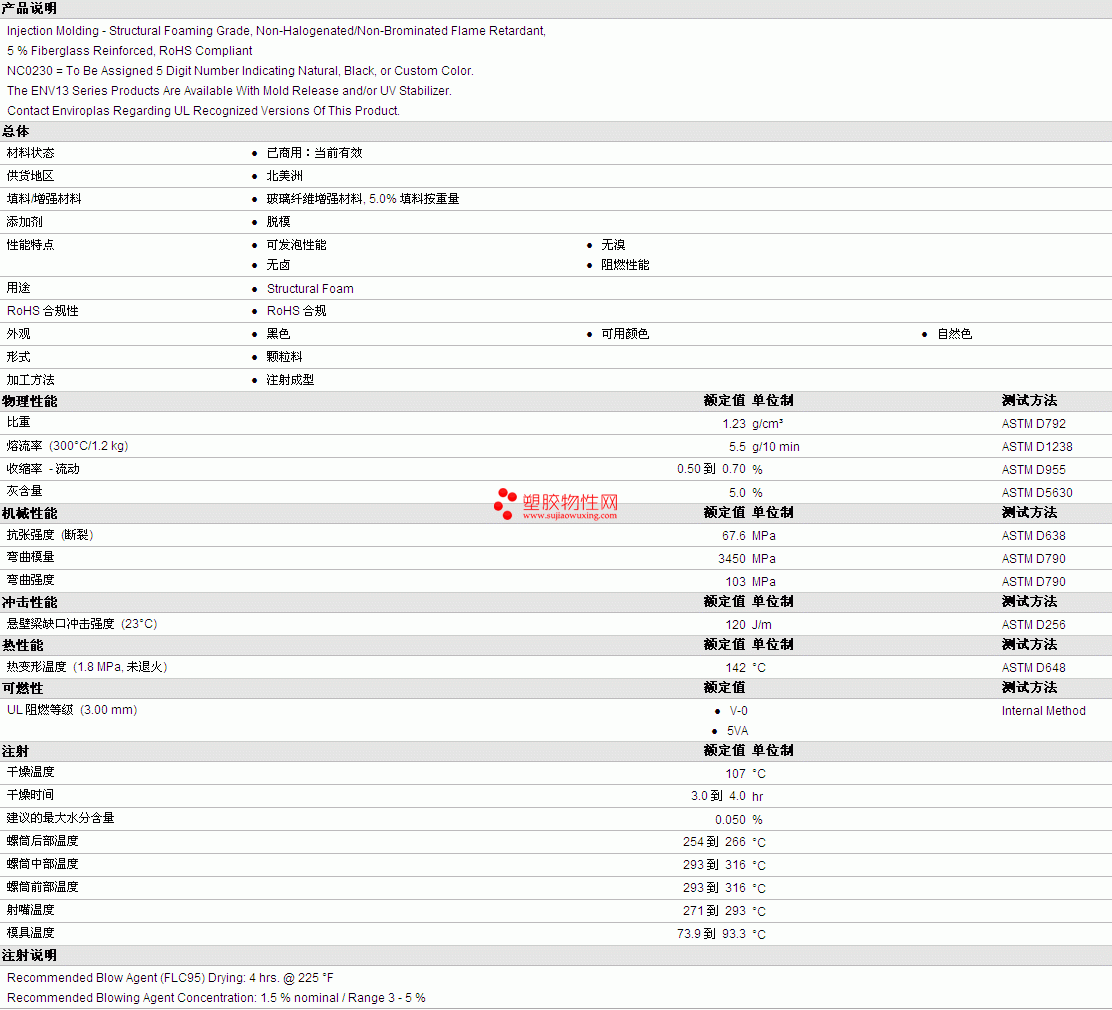Select the ASTM D638 test method

pos(1033,536)
